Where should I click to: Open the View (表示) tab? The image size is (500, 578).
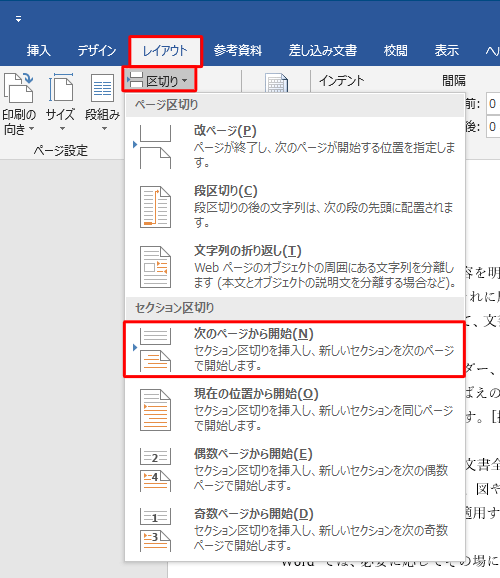(x=447, y=51)
